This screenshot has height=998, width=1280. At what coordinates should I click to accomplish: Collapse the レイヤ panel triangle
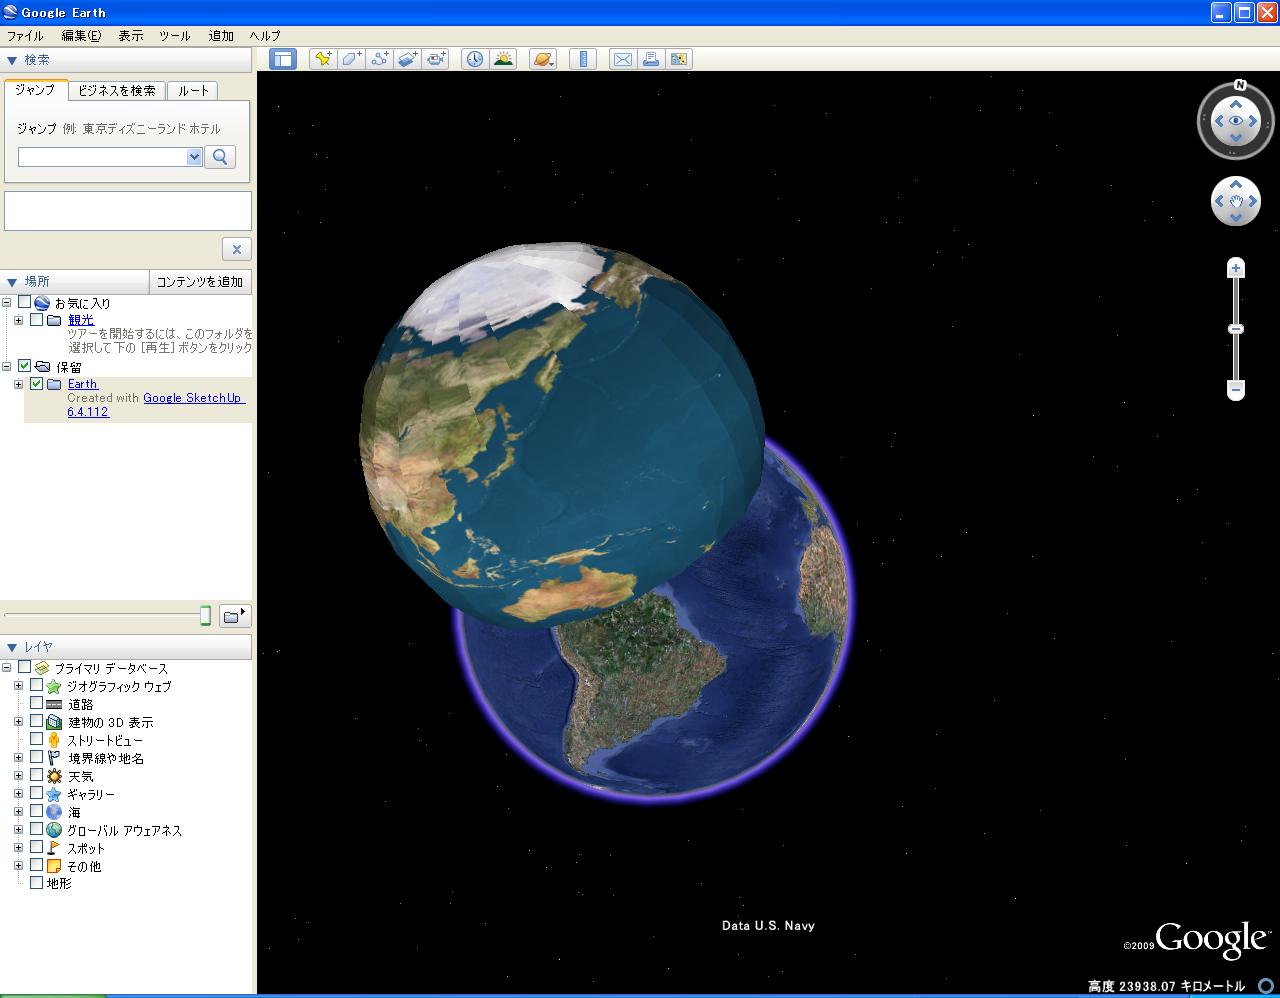tap(12, 648)
